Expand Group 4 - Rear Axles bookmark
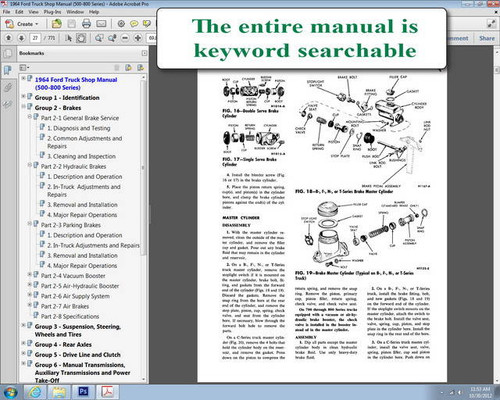The height and width of the screenshot is (400, 500). tap(23, 343)
